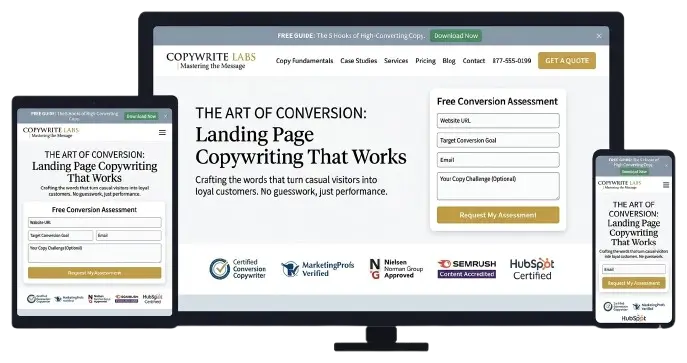Submit tablet Request My Assessment button
The width and height of the screenshot is (687, 363).
click(94, 273)
